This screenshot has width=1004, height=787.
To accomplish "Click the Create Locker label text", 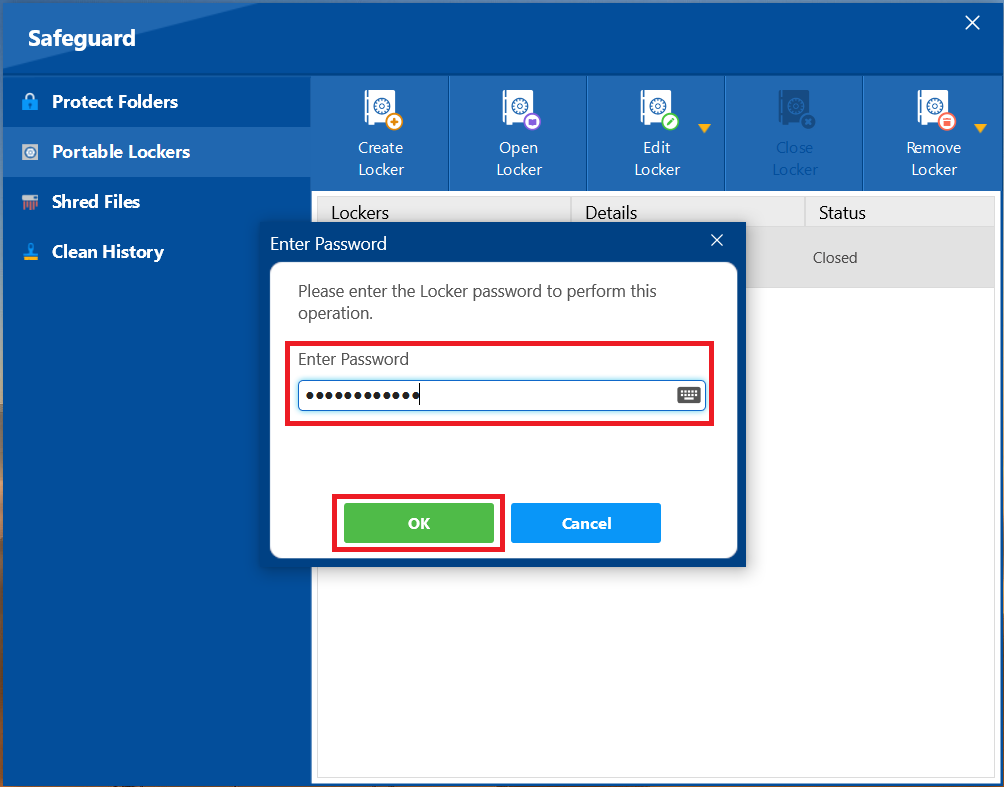I will [x=381, y=159].
